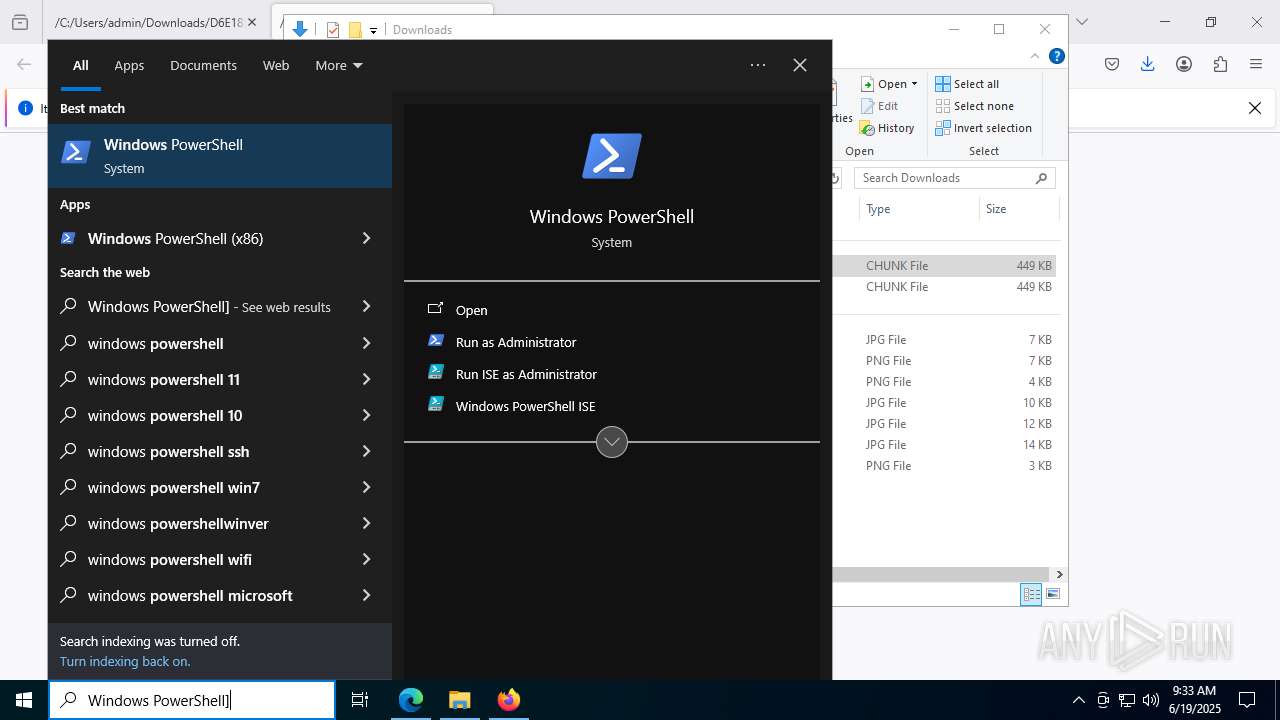The width and height of the screenshot is (1280, 720).
Task: Open Task View on taskbar
Action: [x=360, y=700]
